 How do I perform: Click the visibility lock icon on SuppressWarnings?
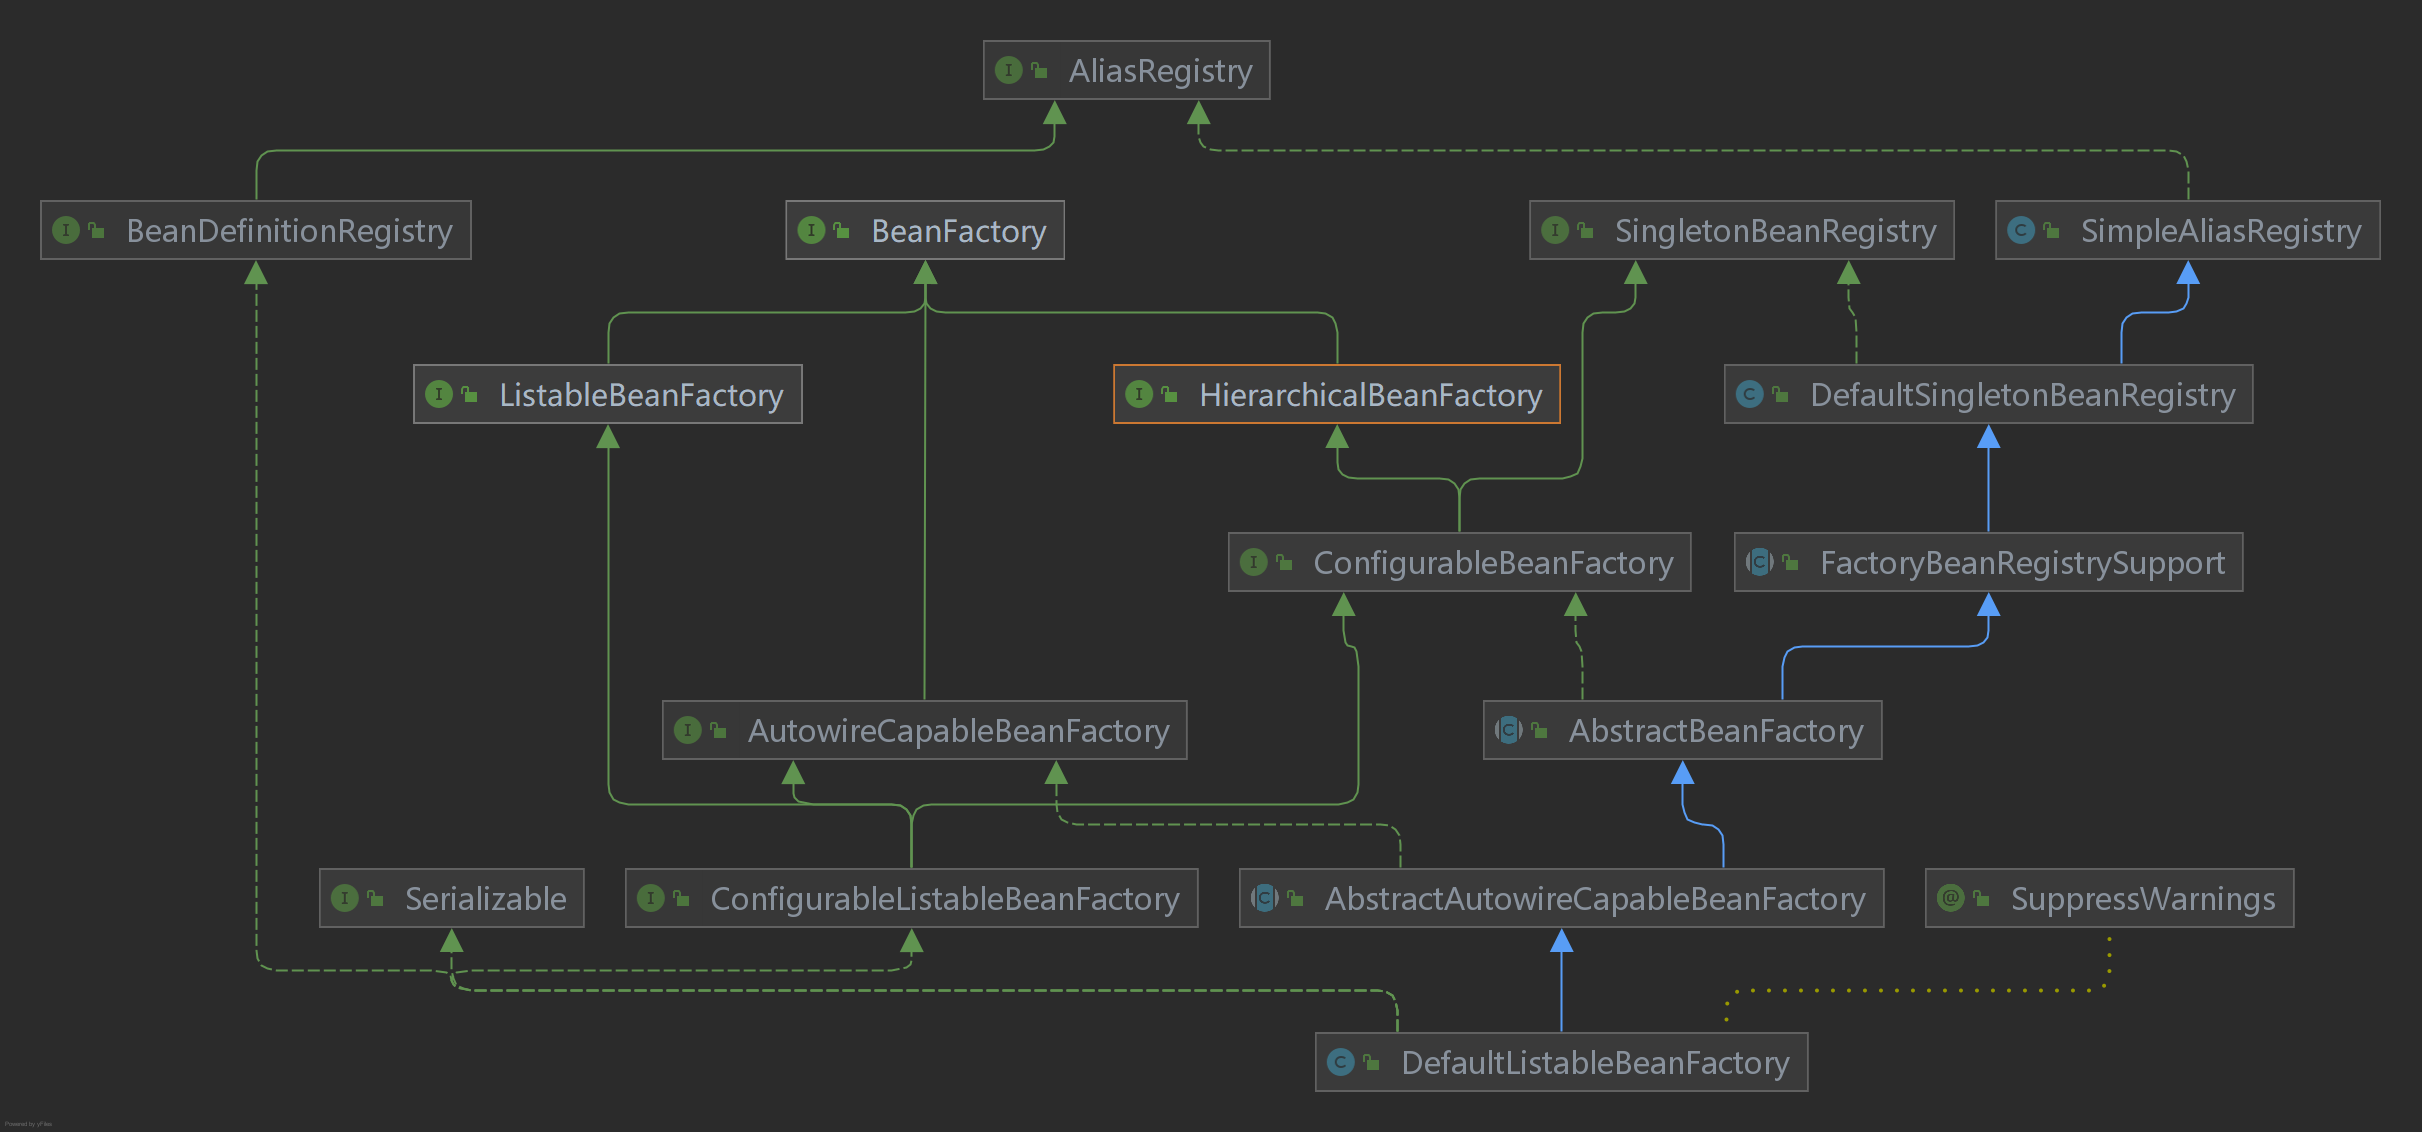[1981, 898]
